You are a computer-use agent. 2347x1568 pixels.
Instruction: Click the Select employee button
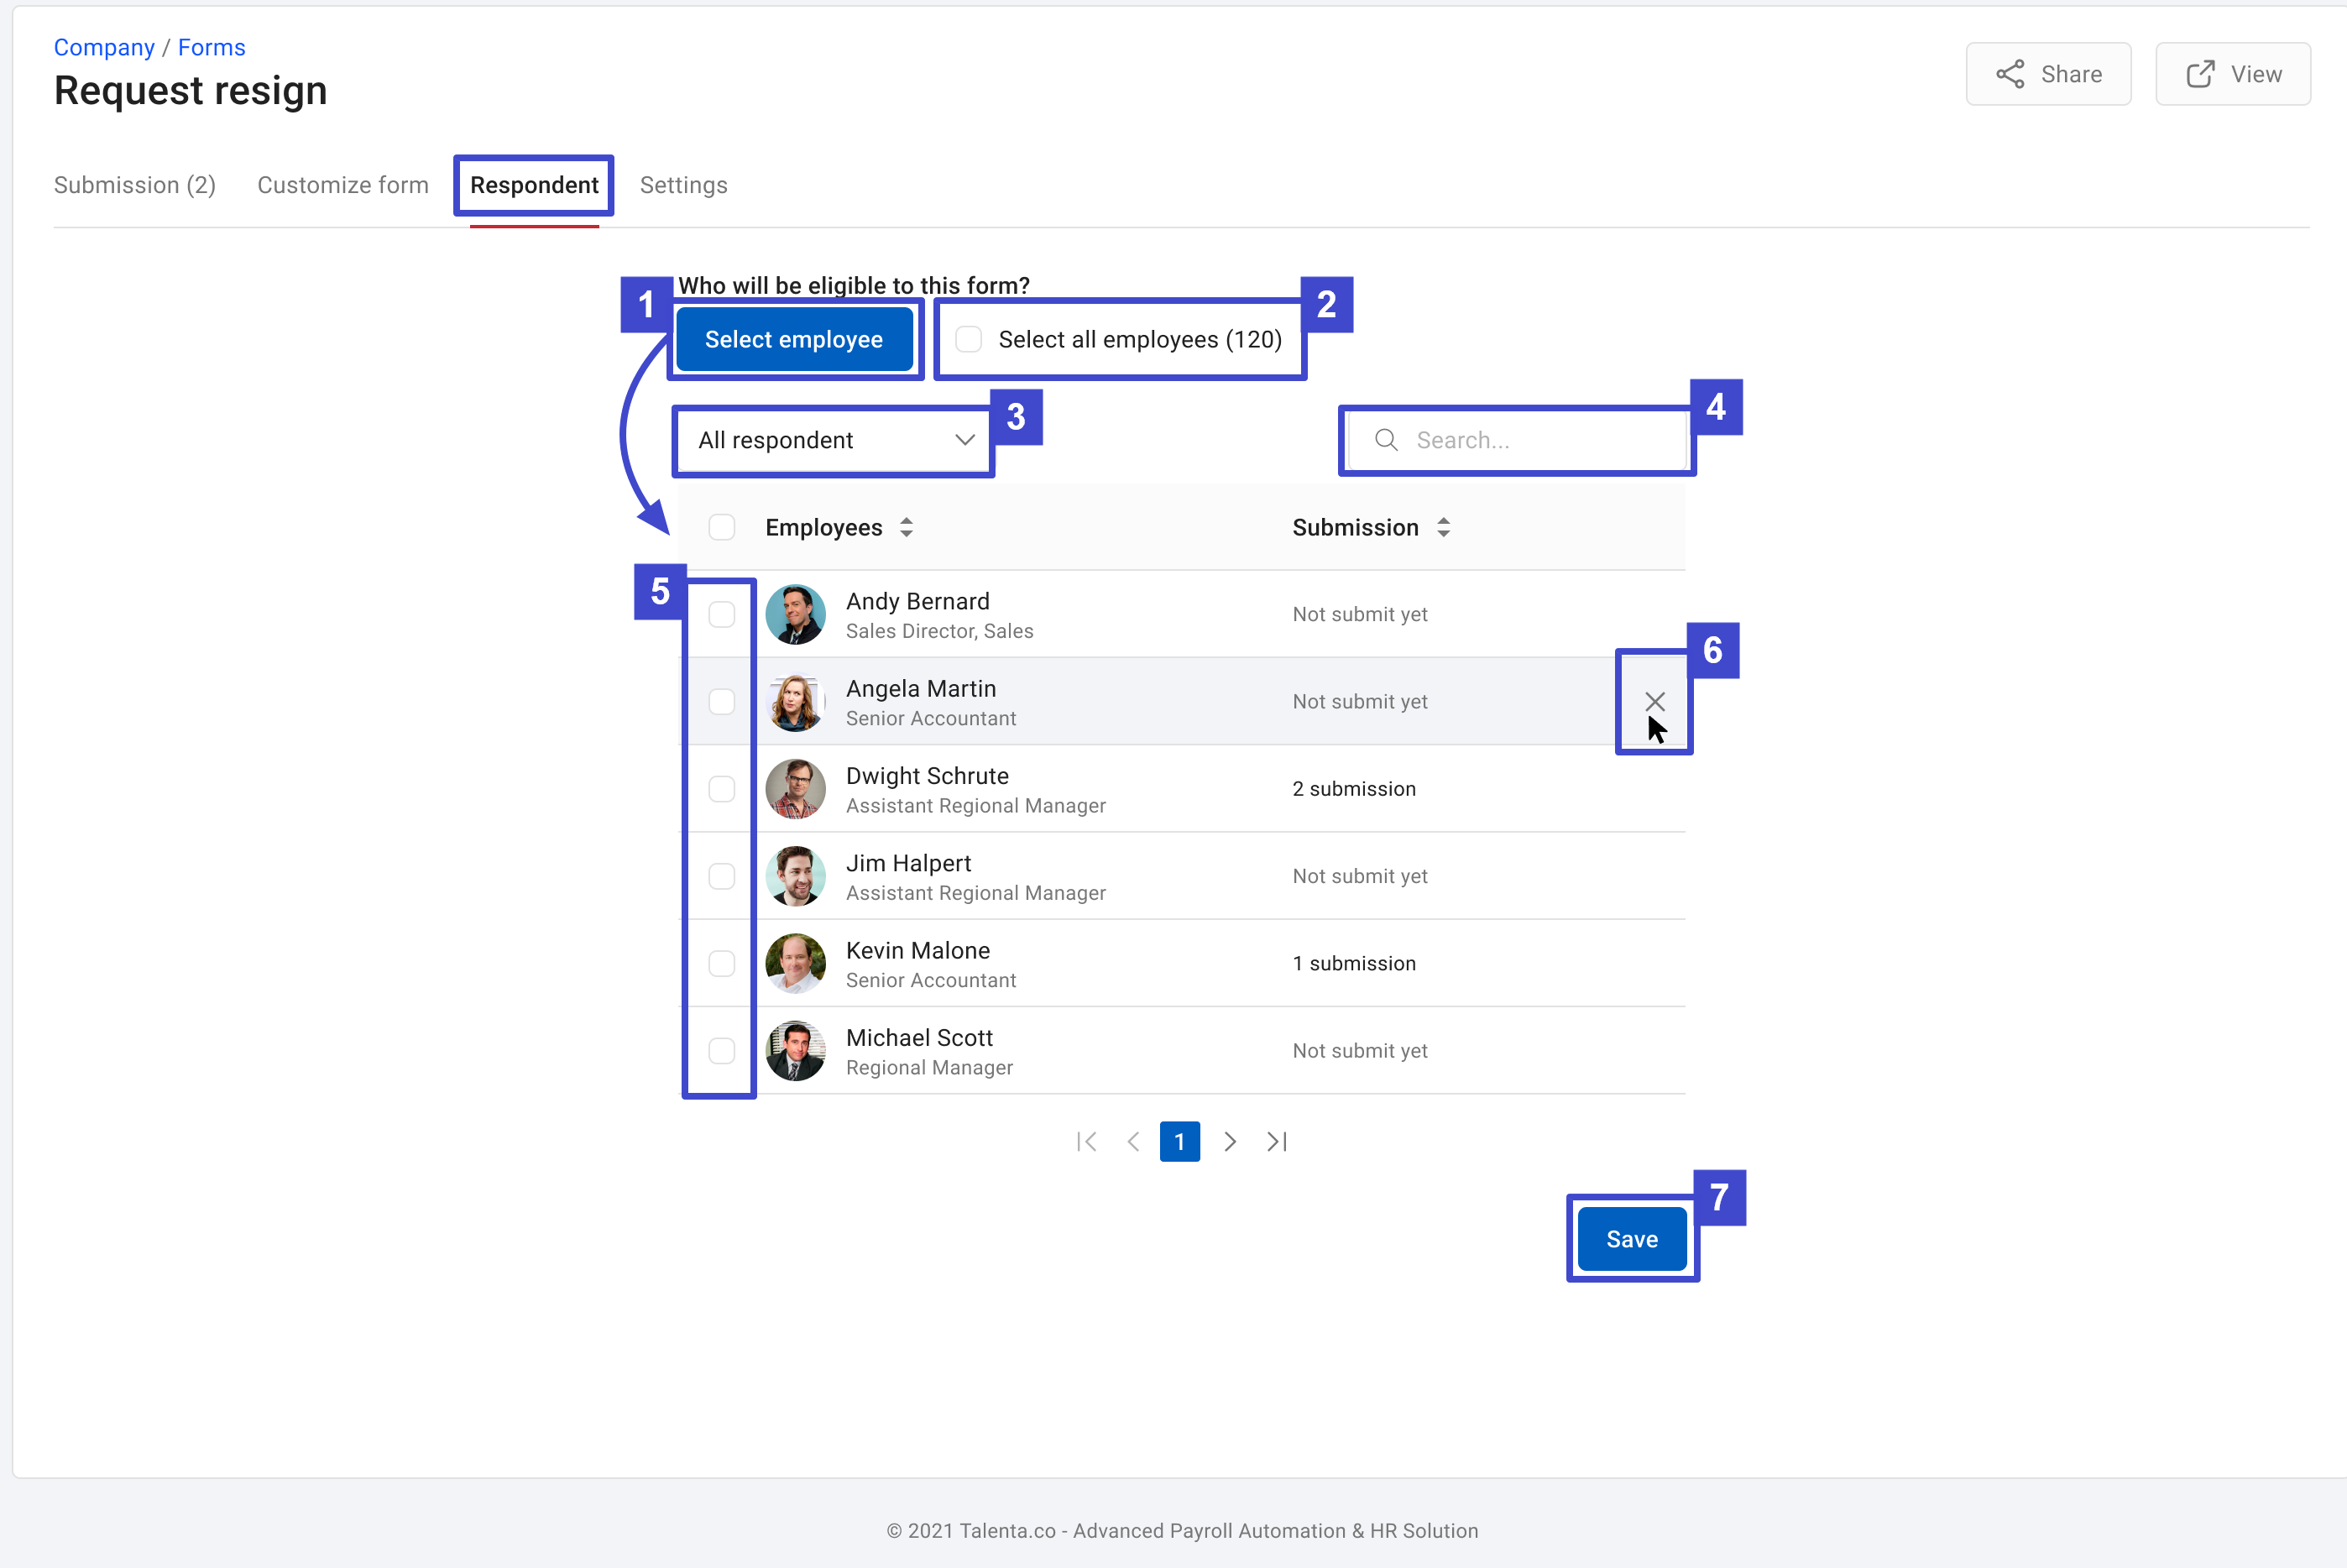794,339
